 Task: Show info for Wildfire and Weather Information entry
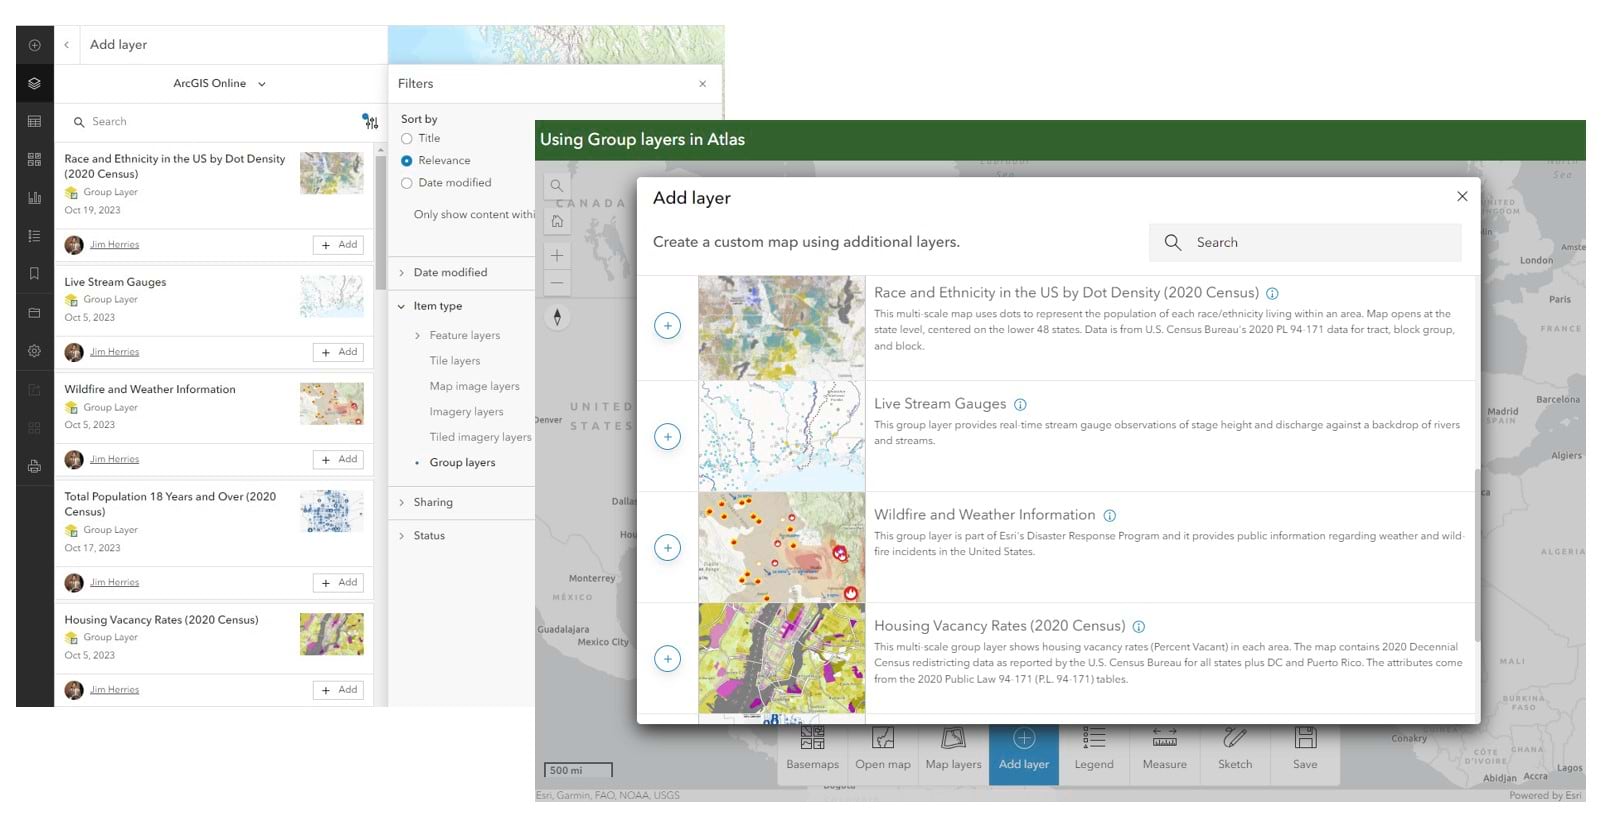tap(1109, 516)
